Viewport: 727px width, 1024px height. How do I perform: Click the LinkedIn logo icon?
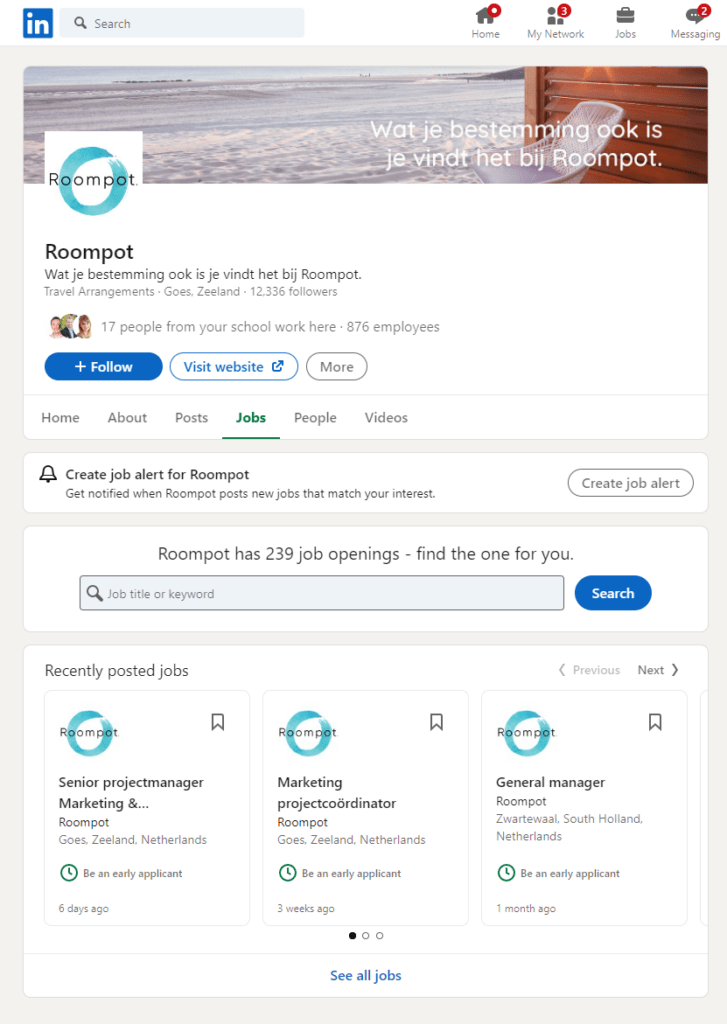click(x=38, y=23)
